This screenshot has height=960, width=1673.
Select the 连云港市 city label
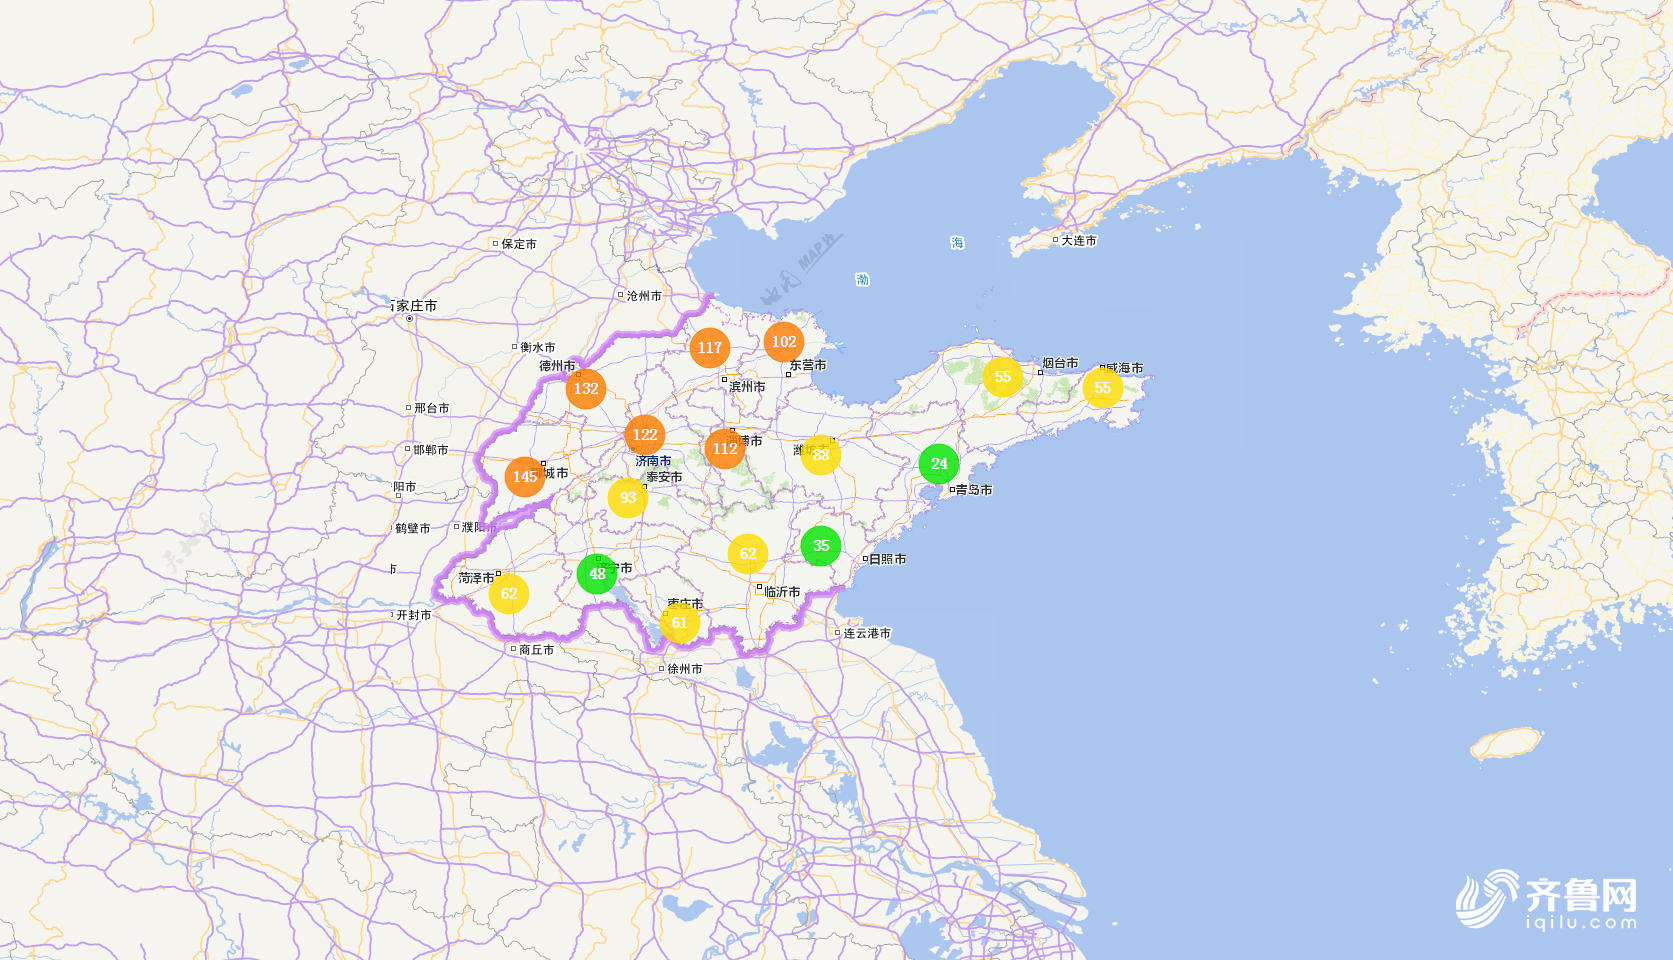866,633
